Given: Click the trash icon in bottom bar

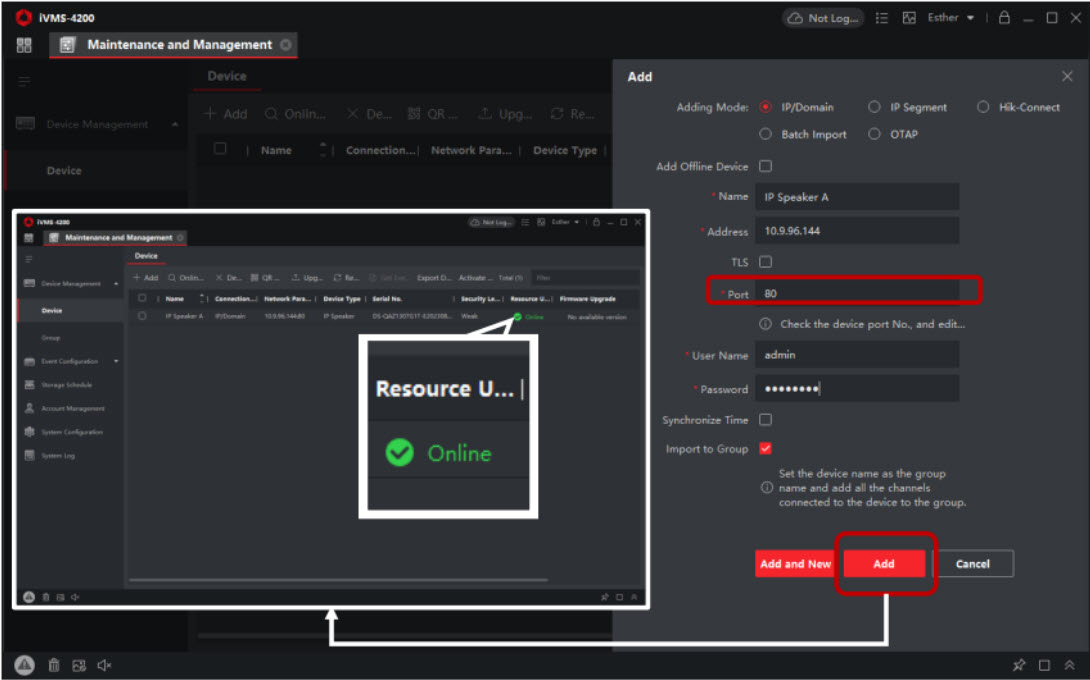Looking at the screenshot, I should click(54, 665).
